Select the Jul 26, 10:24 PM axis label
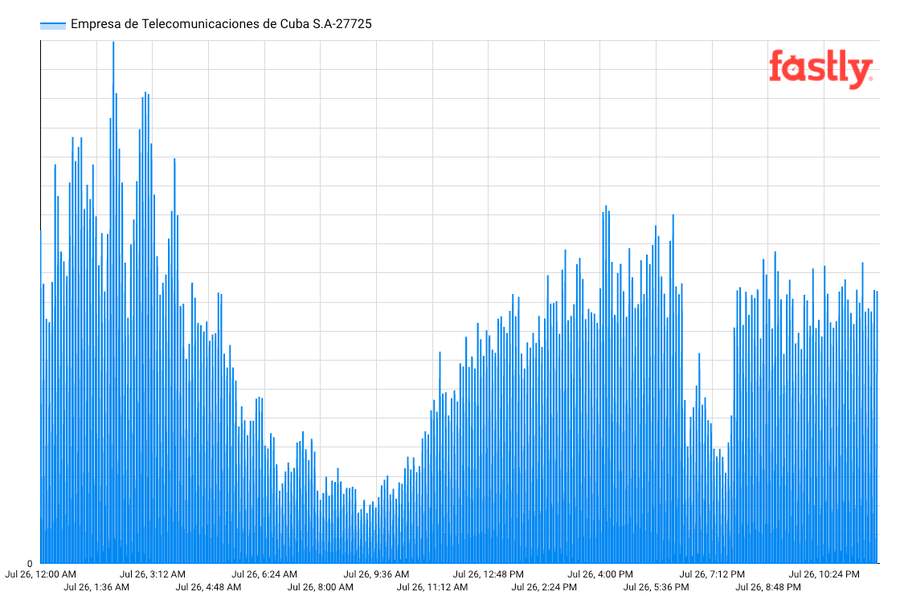Image resolution: width=900 pixels, height=604 pixels. point(824,574)
